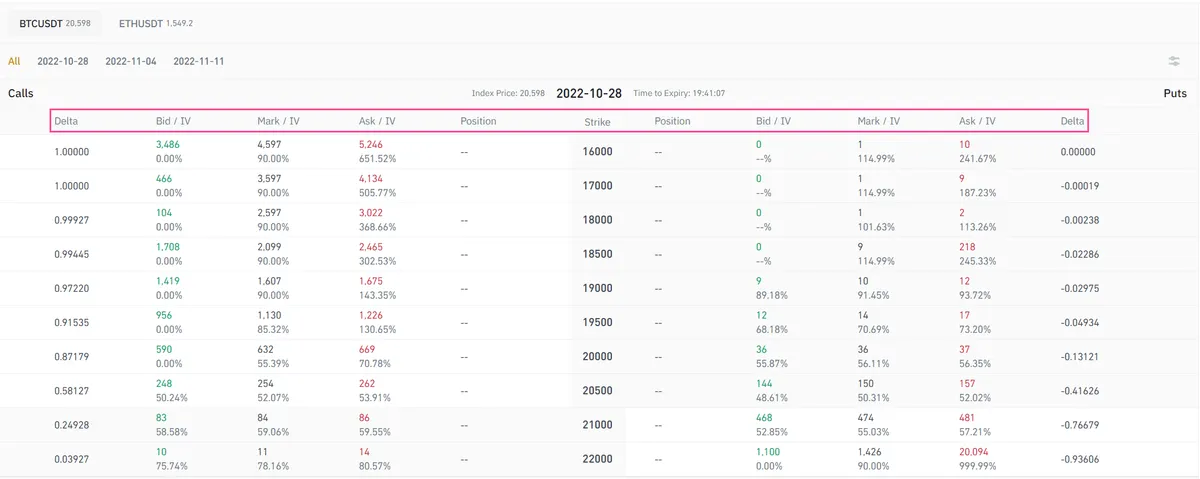1200x479 pixels.
Task: Select the All expiry filter
Action: pos(14,61)
